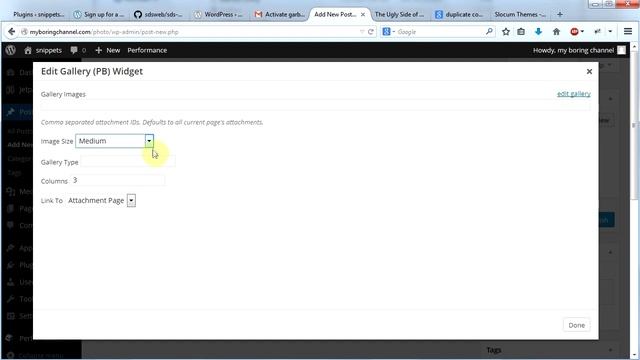The image size is (640, 360).
Task: Switch to the Sign up for a tab
Action: tap(99, 14)
